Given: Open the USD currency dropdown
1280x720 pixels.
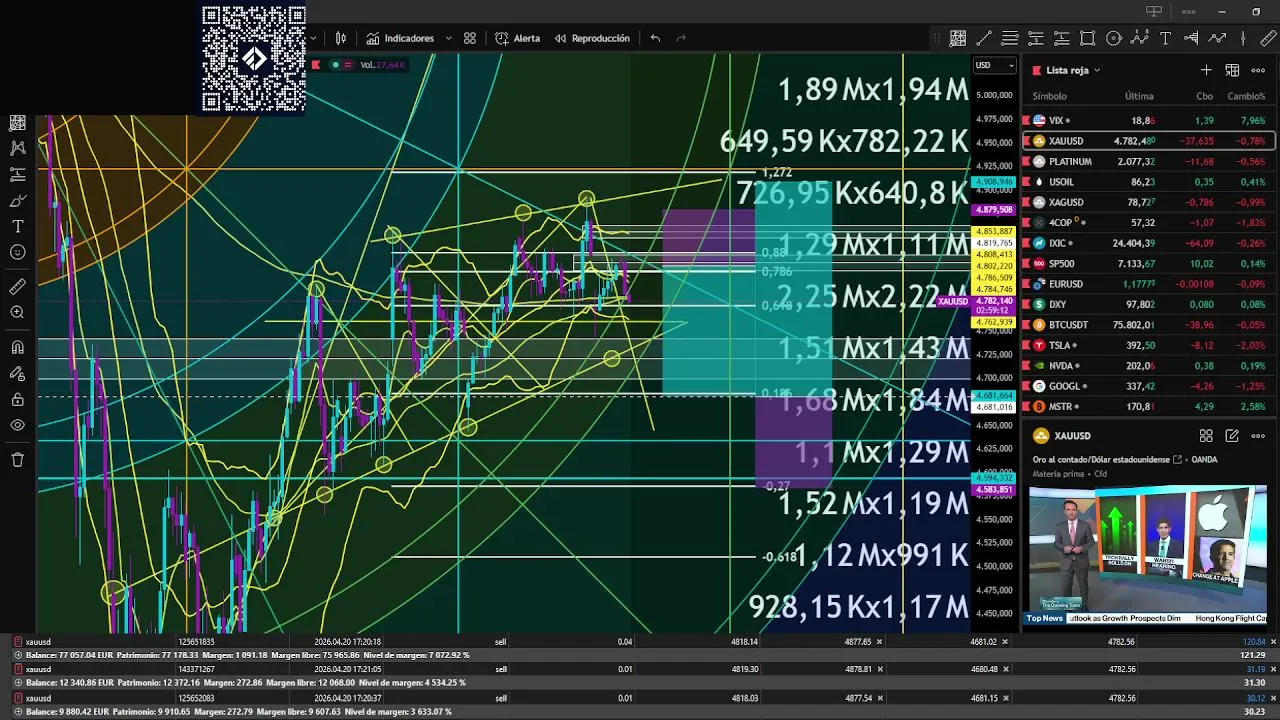Looking at the screenshot, I should (x=994, y=65).
